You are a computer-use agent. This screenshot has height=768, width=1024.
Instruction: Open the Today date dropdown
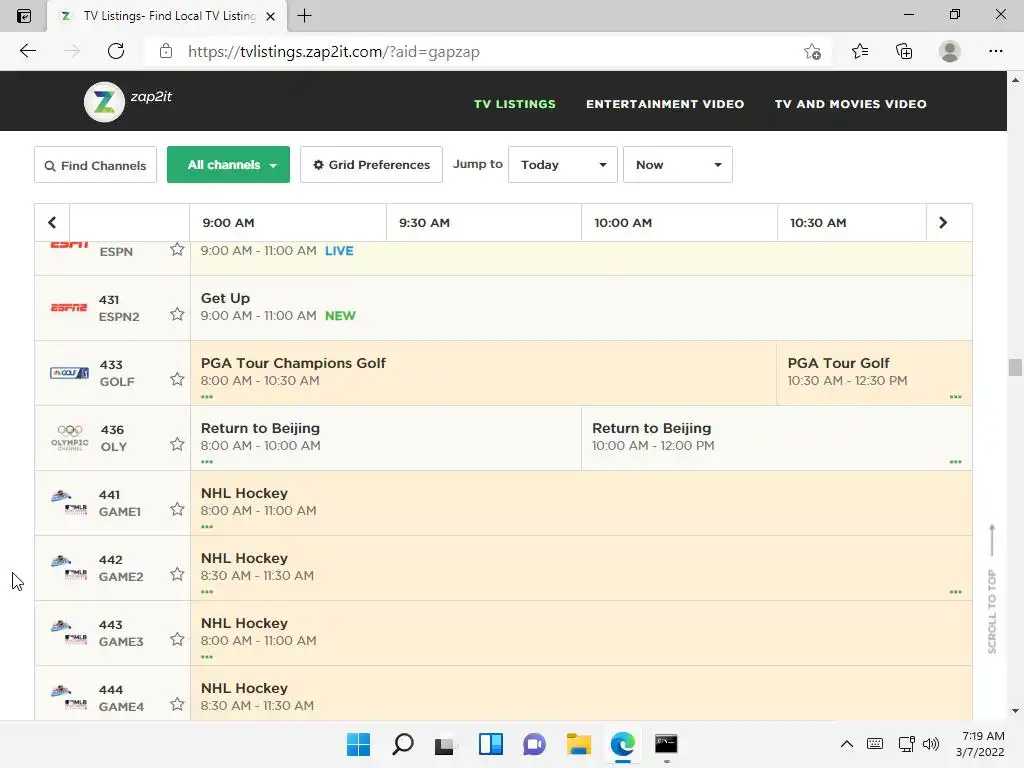(x=562, y=165)
